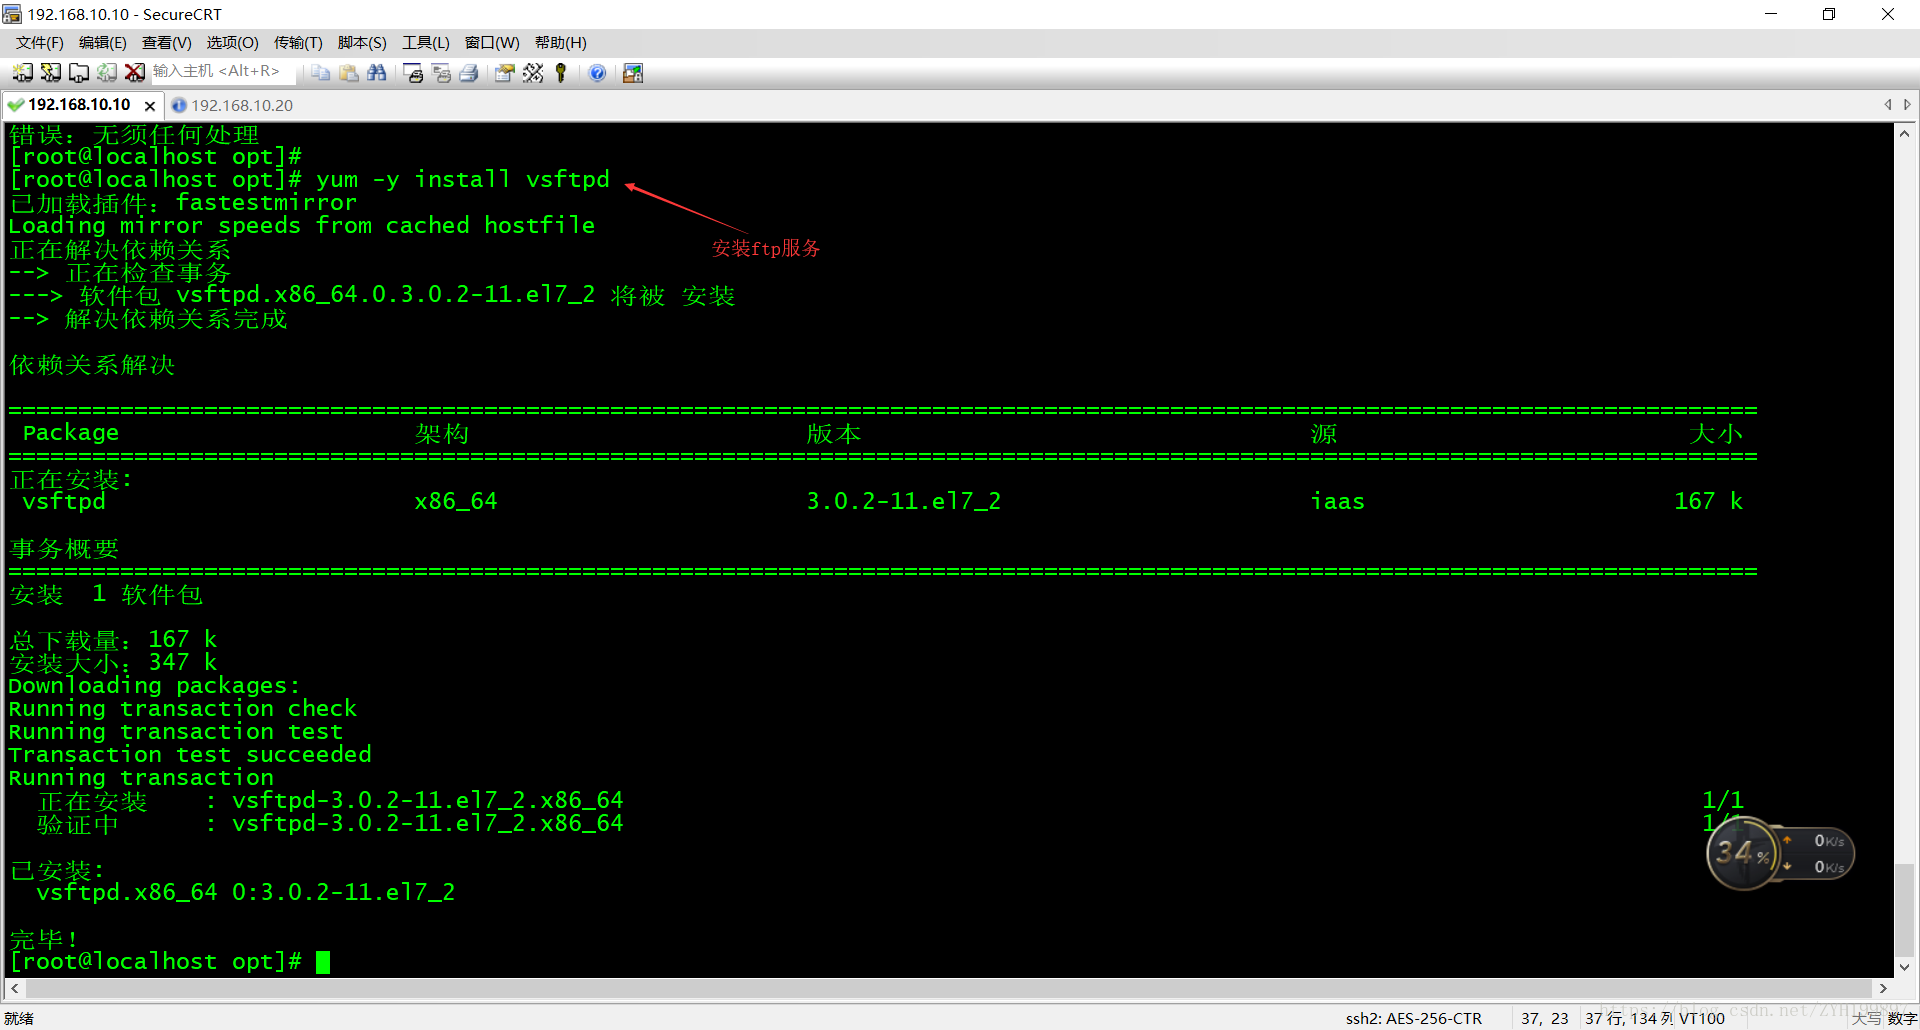This screenshot has width=1920, height=1030.
Task: Click the Quick Connect lightning icon
Action: [x=50, y=73]
